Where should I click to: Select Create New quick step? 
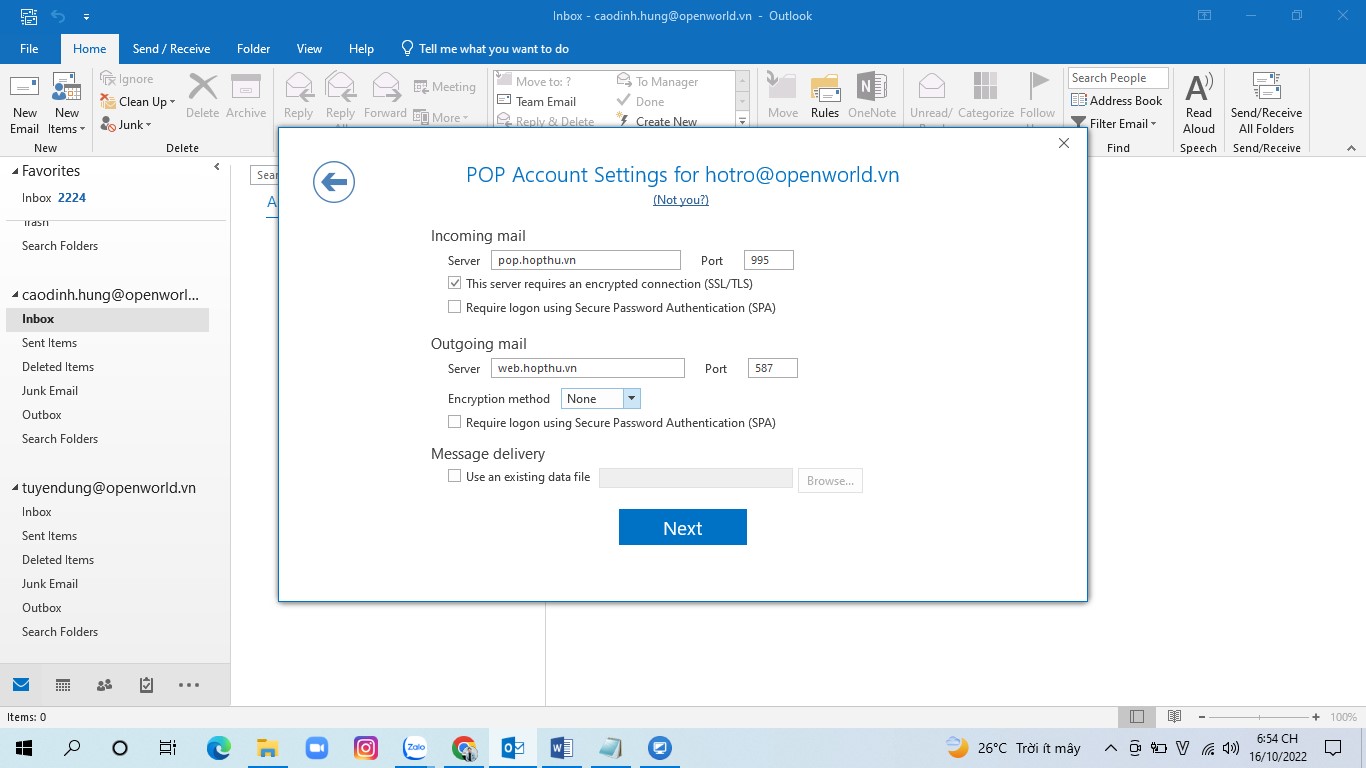[x=657, y=121]
